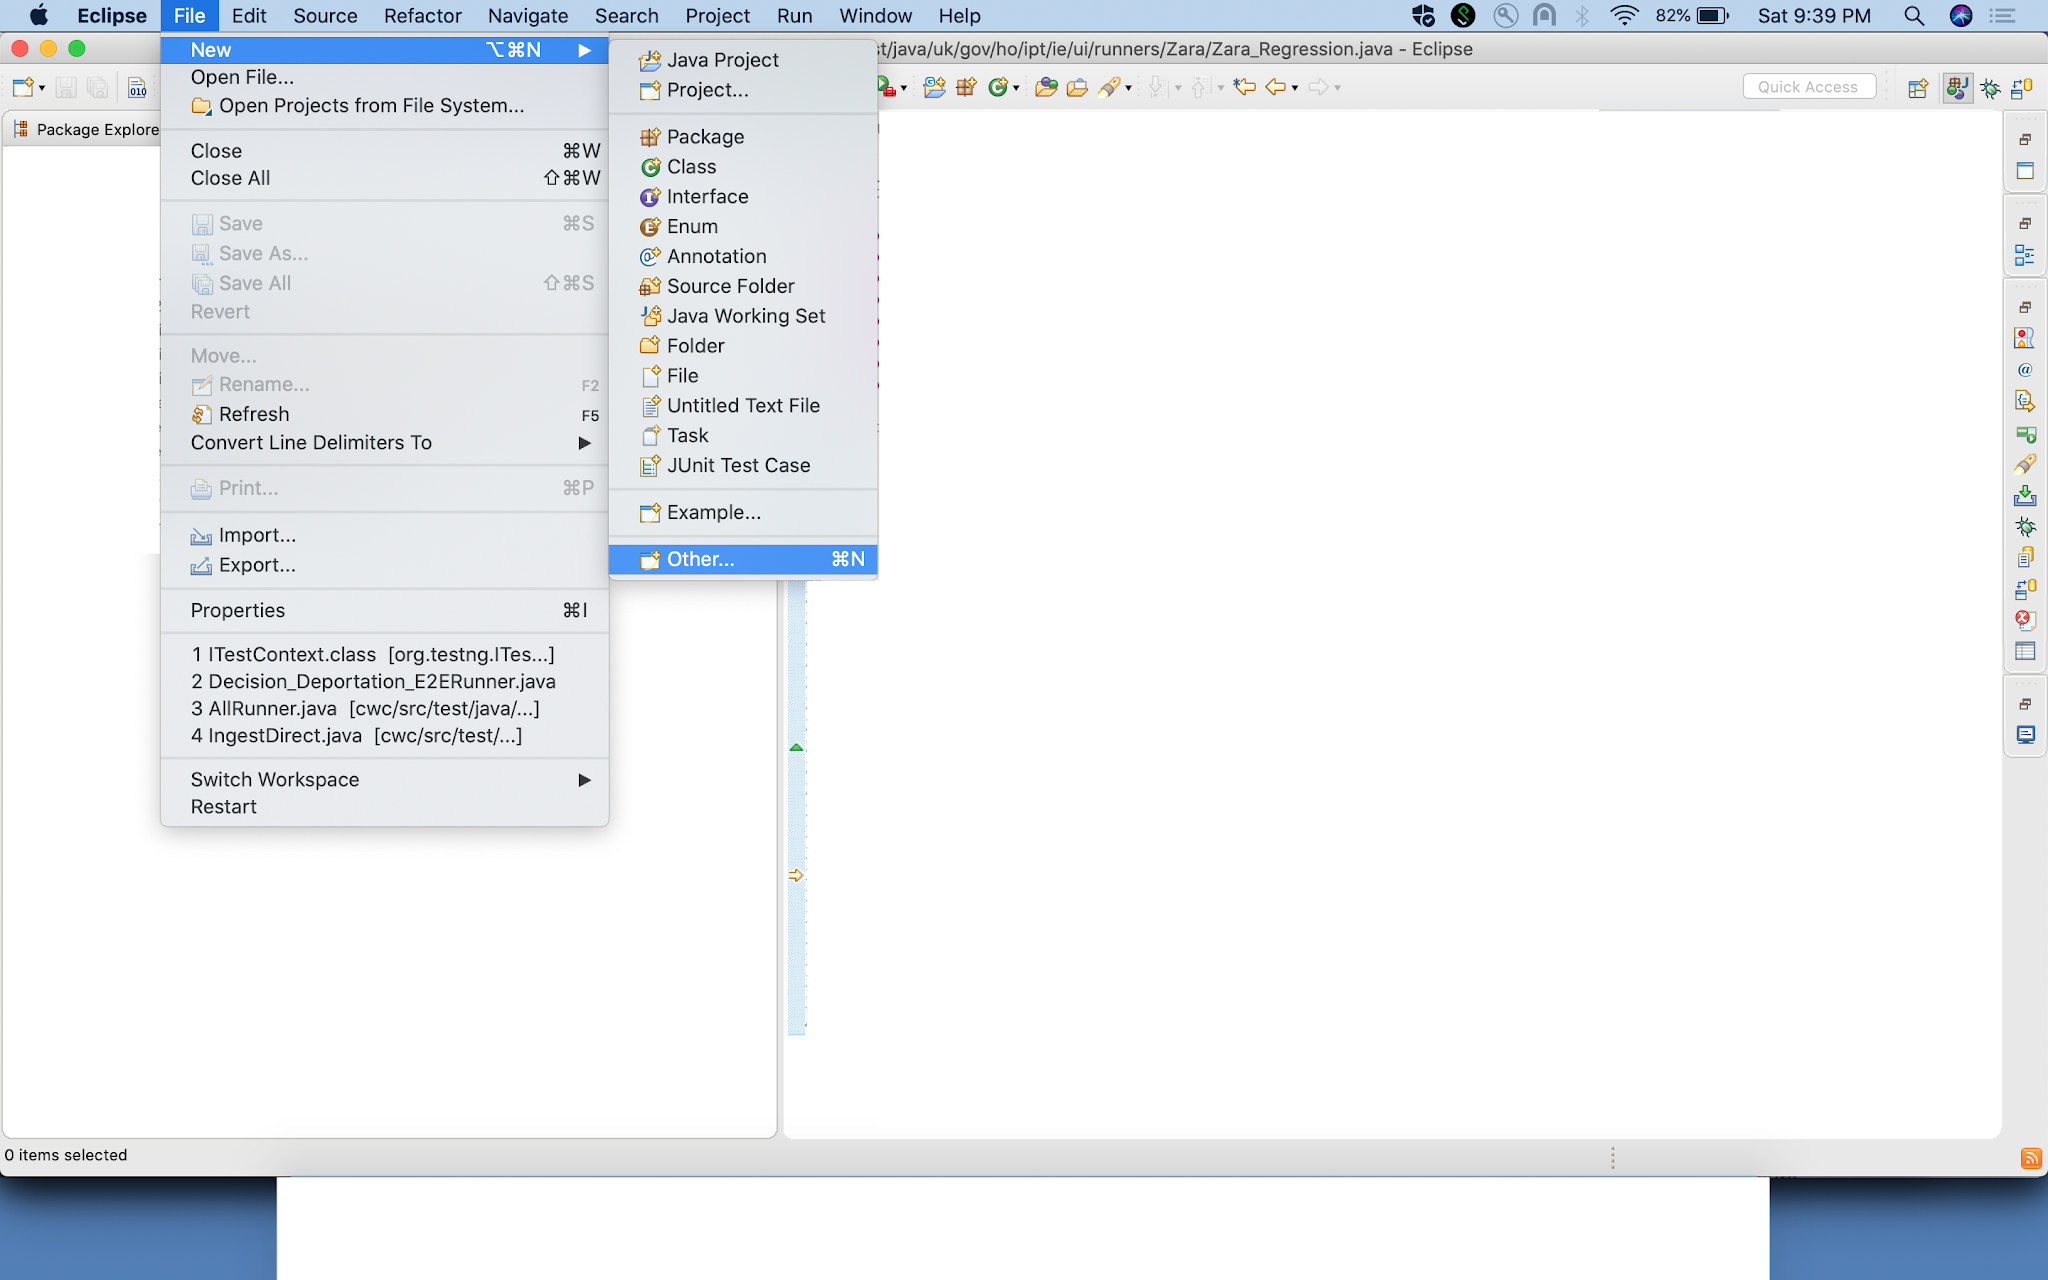Image resolution: width=2048 pixels, height=1280 pixels.
Task: Select JUnit Test Case from the New submenu
Action: (x=738, y=465)
